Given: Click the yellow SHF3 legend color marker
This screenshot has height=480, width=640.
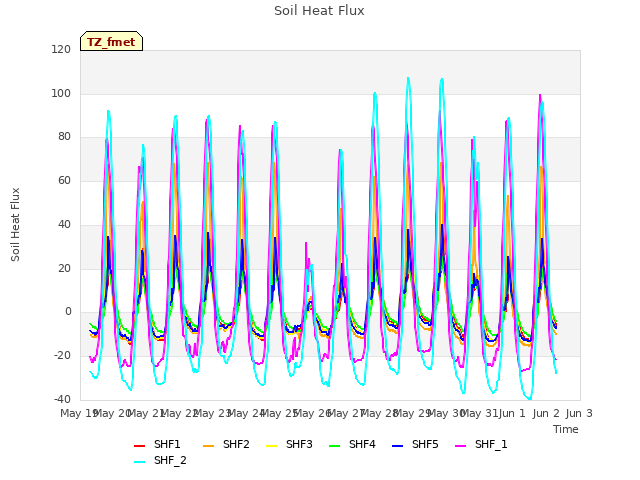Looking at the screenshot, I should [271, 446].
